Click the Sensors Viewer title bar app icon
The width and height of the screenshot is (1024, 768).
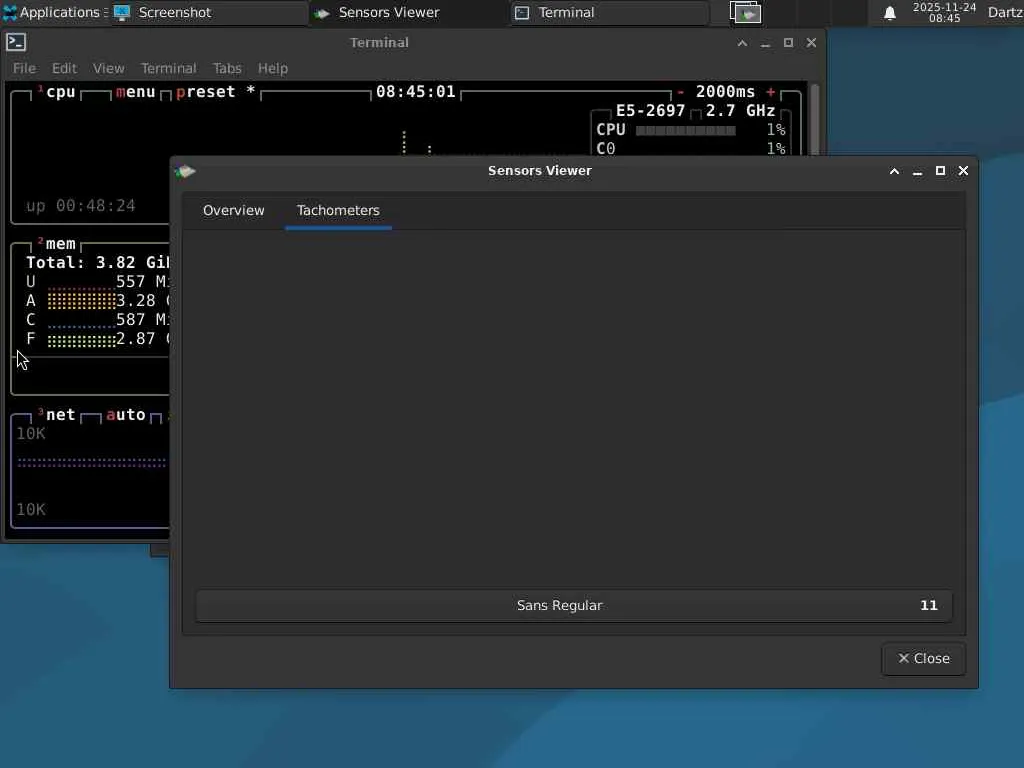tap(185, 171)
